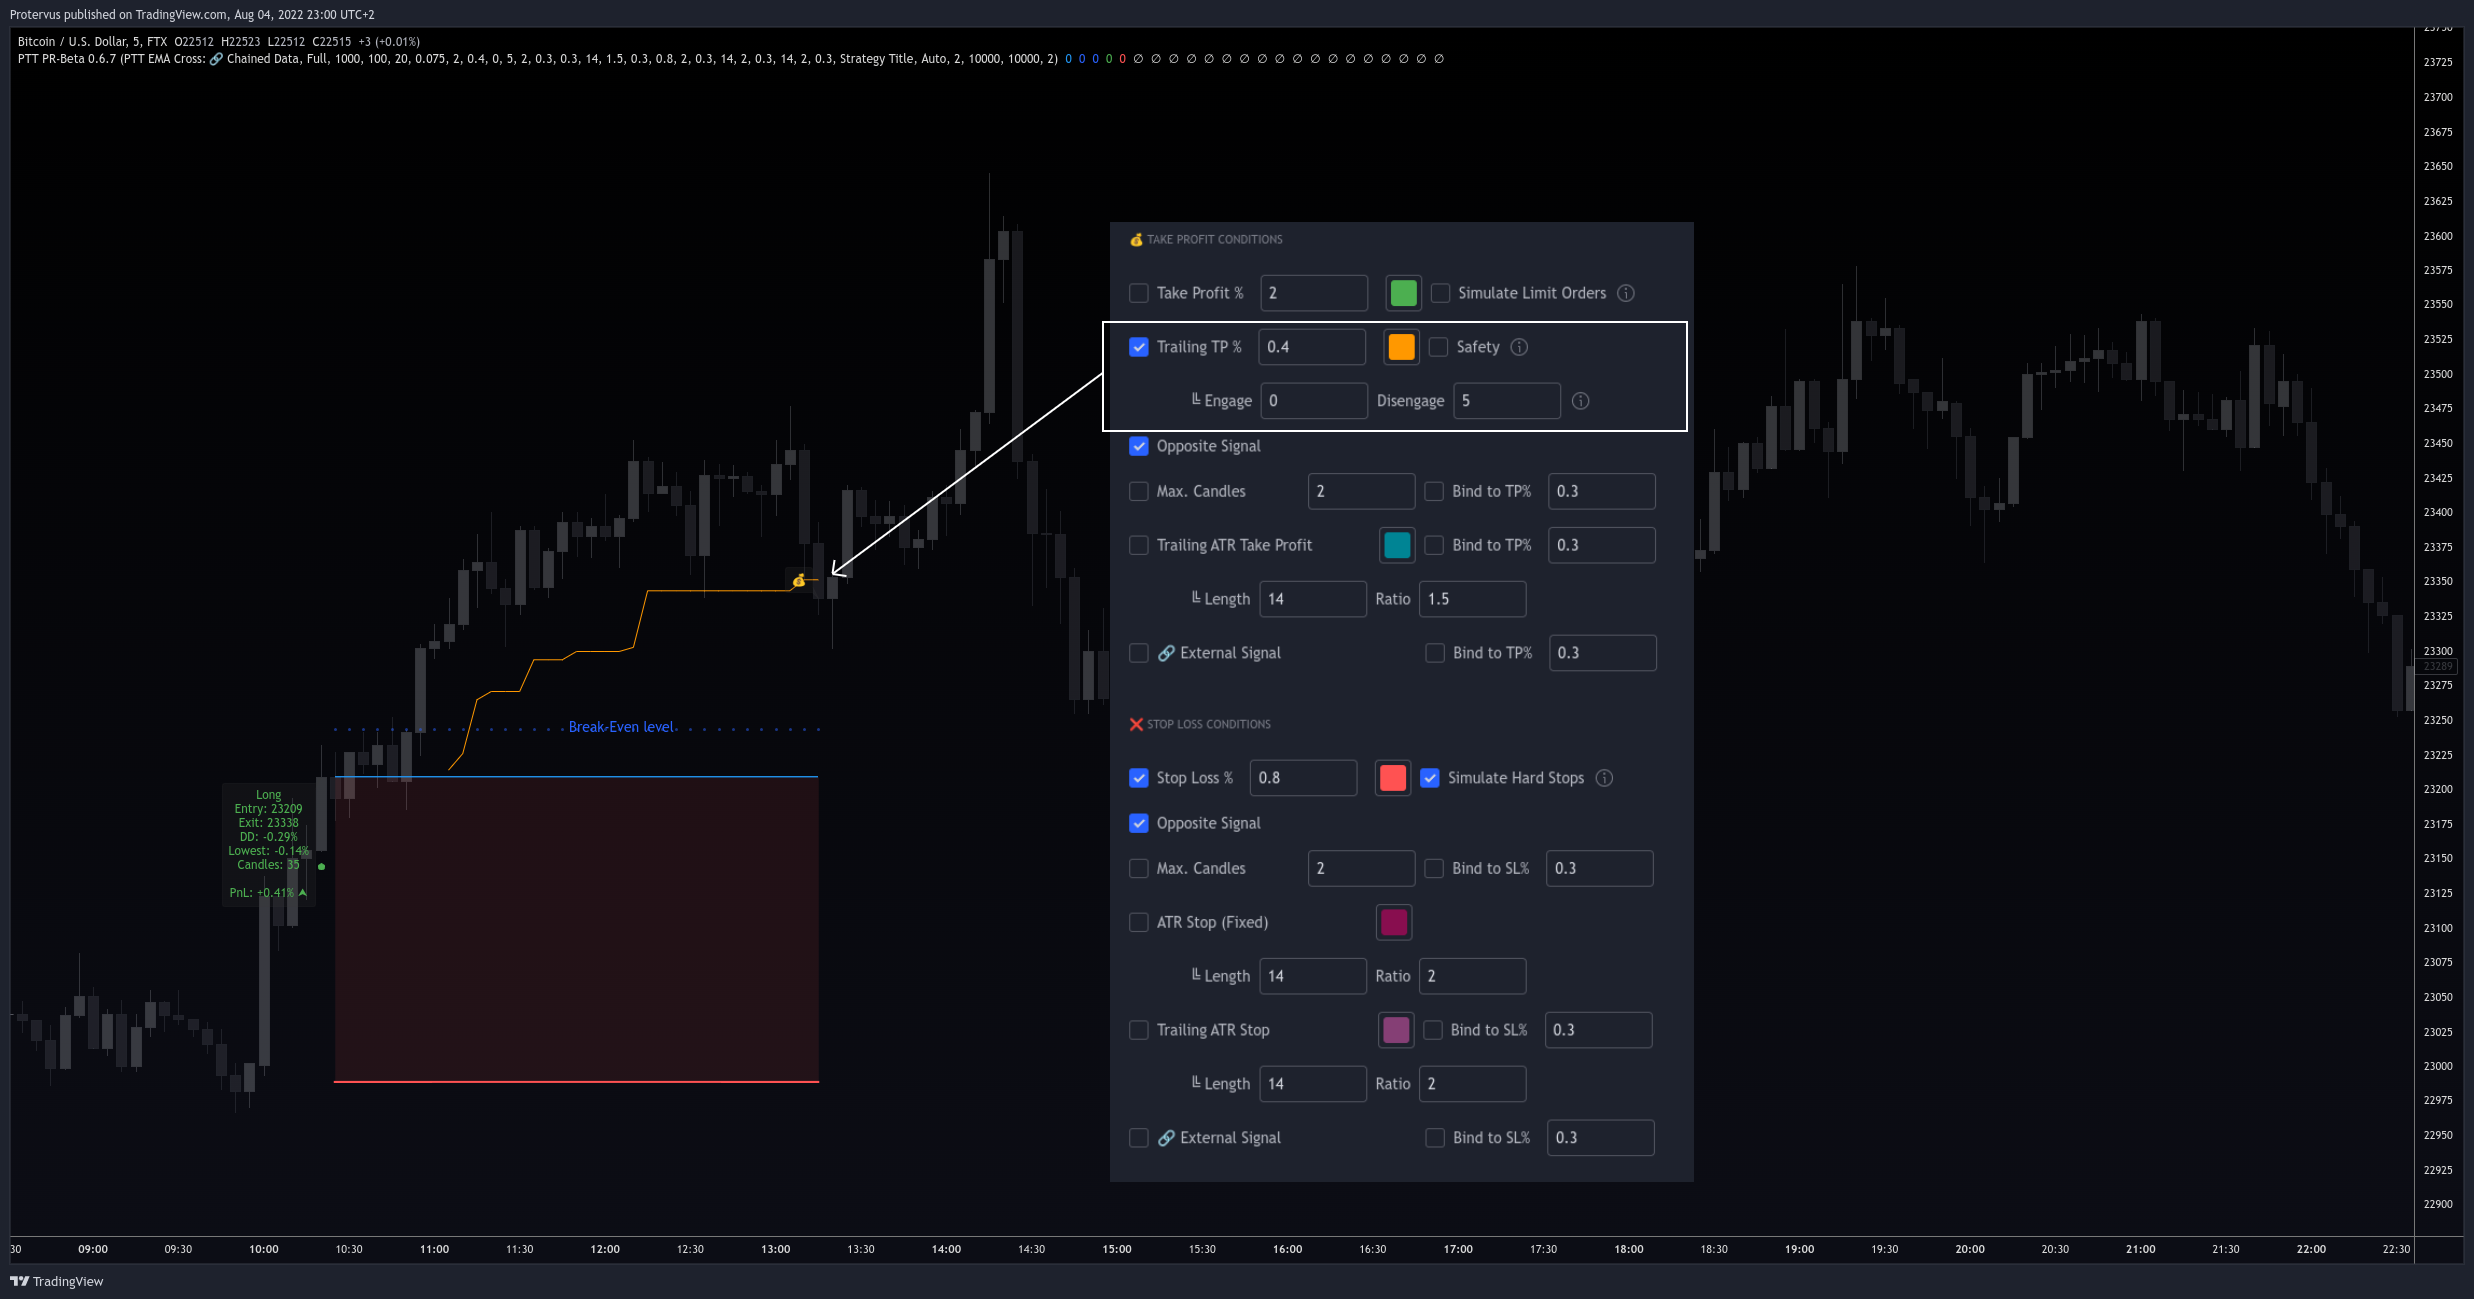Uncheck the Trailing TP % checkbox
This screenshot has height=1299, width=2474.
1138,347
